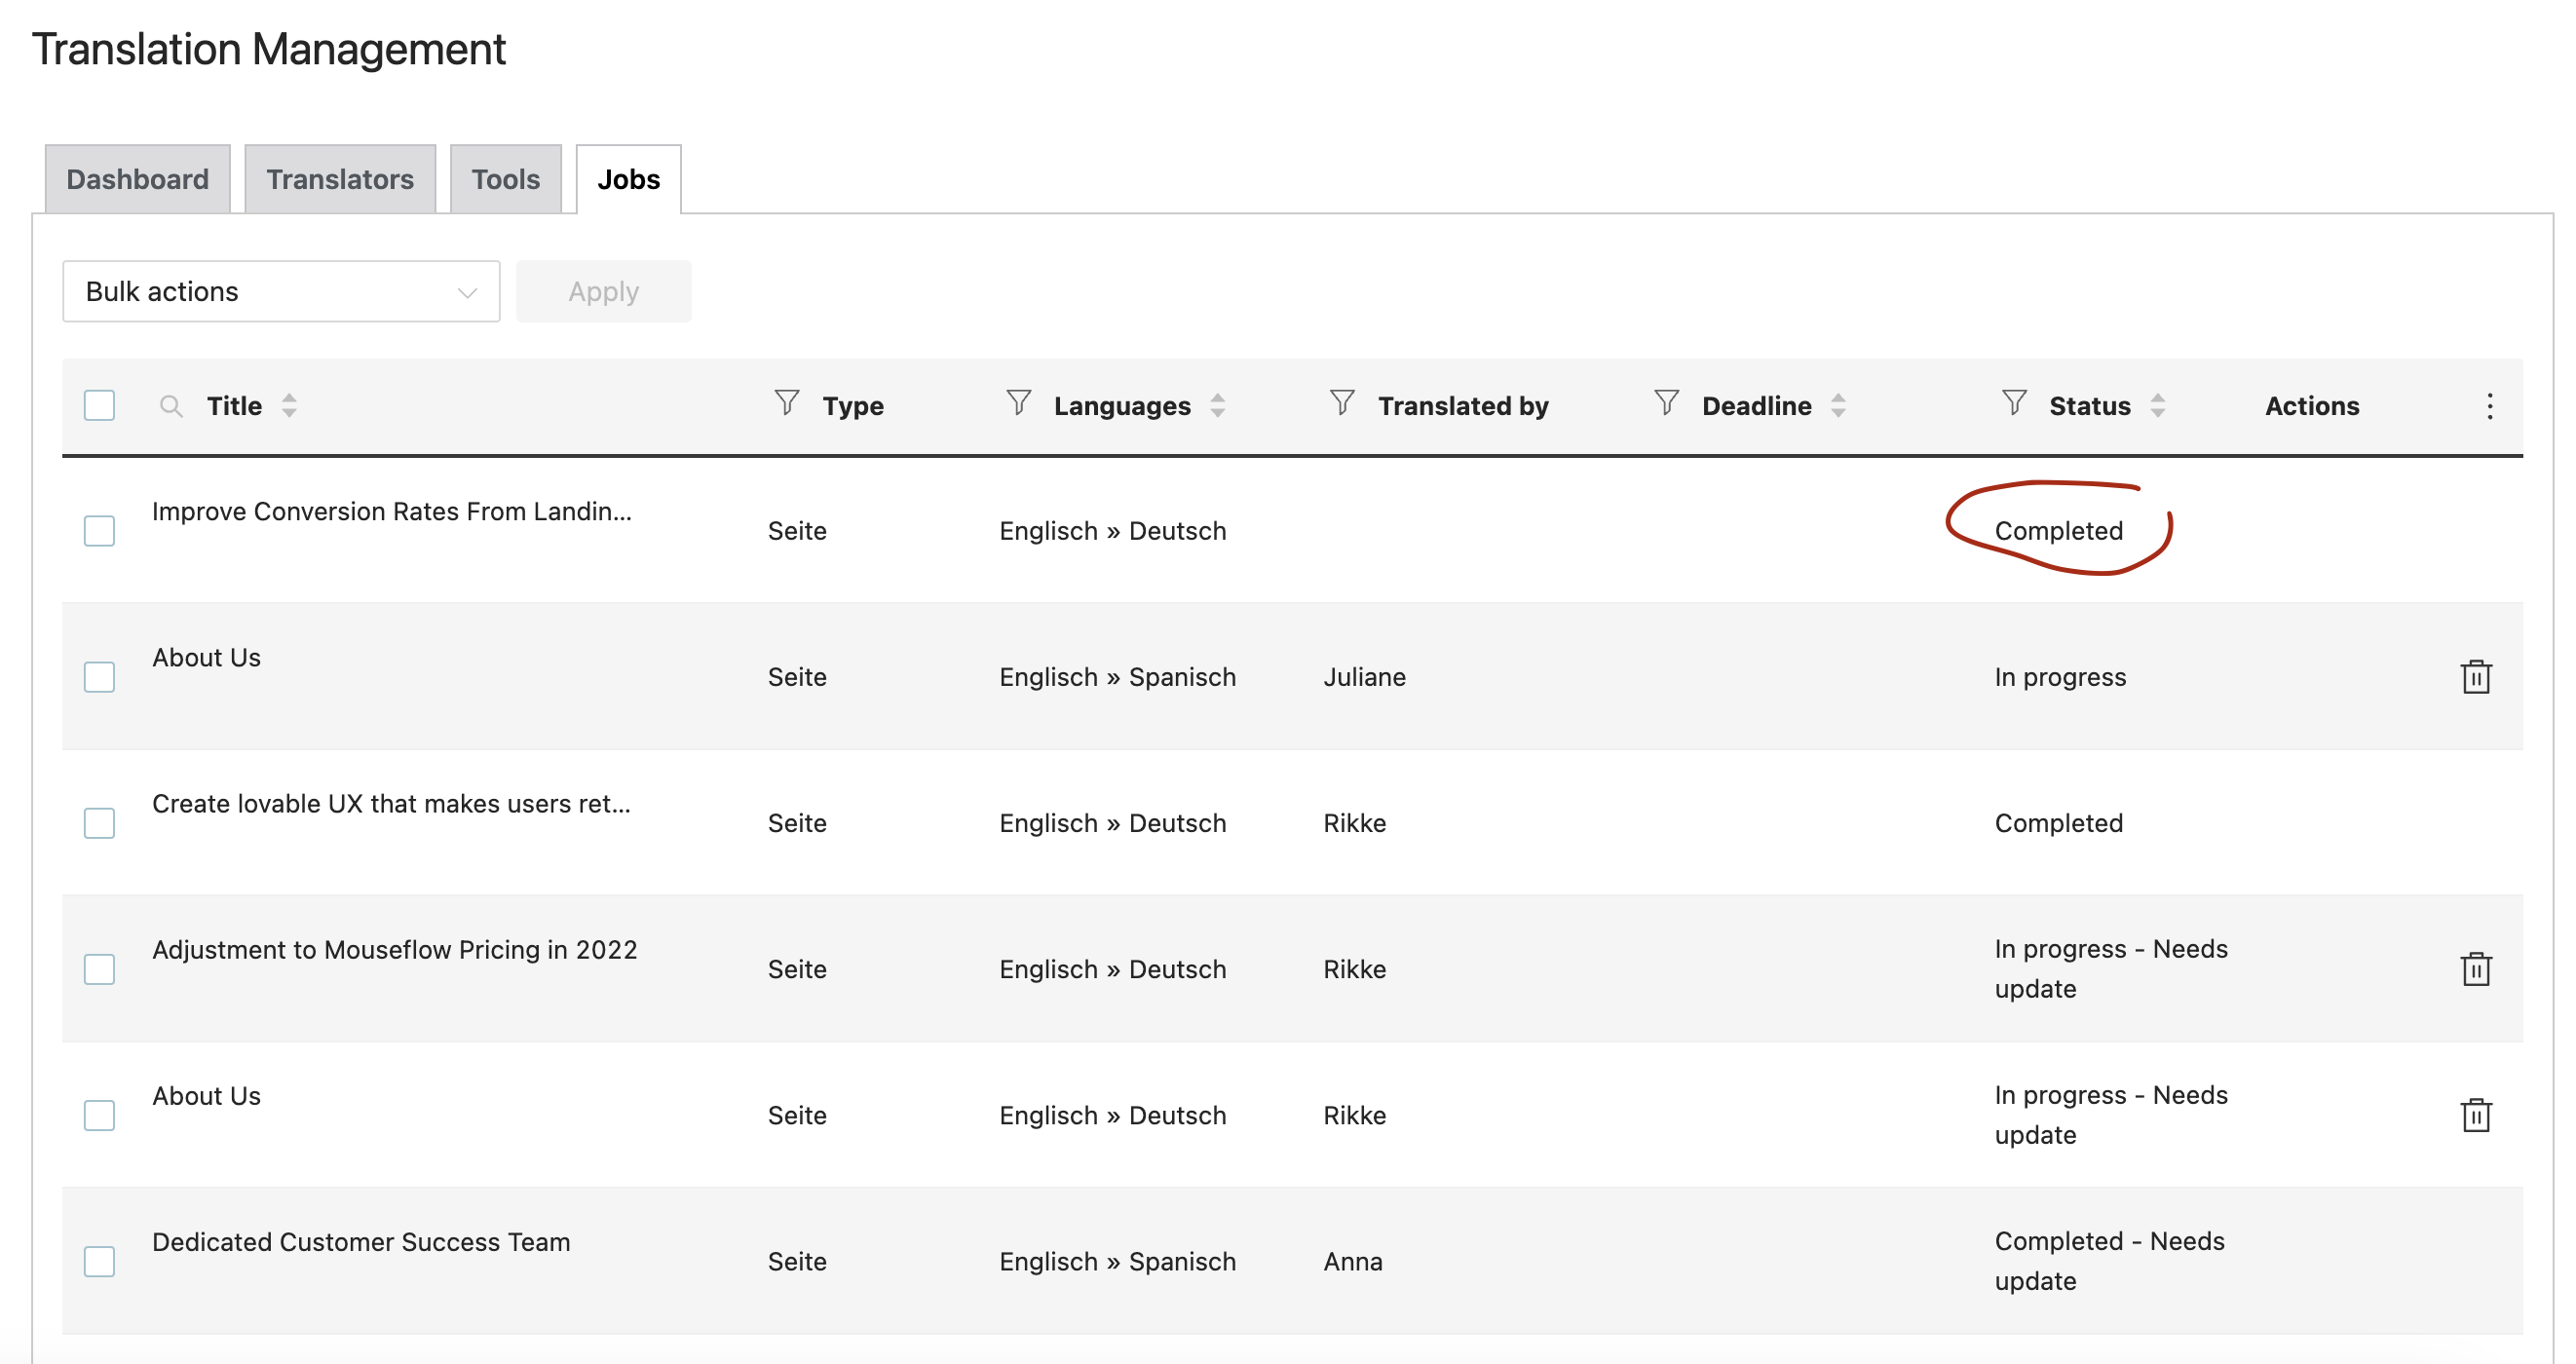Image resolution: width=2576 pixels, height=1364 pixels.
Task: Click translator name Juliane
Action: (1365, 677)
